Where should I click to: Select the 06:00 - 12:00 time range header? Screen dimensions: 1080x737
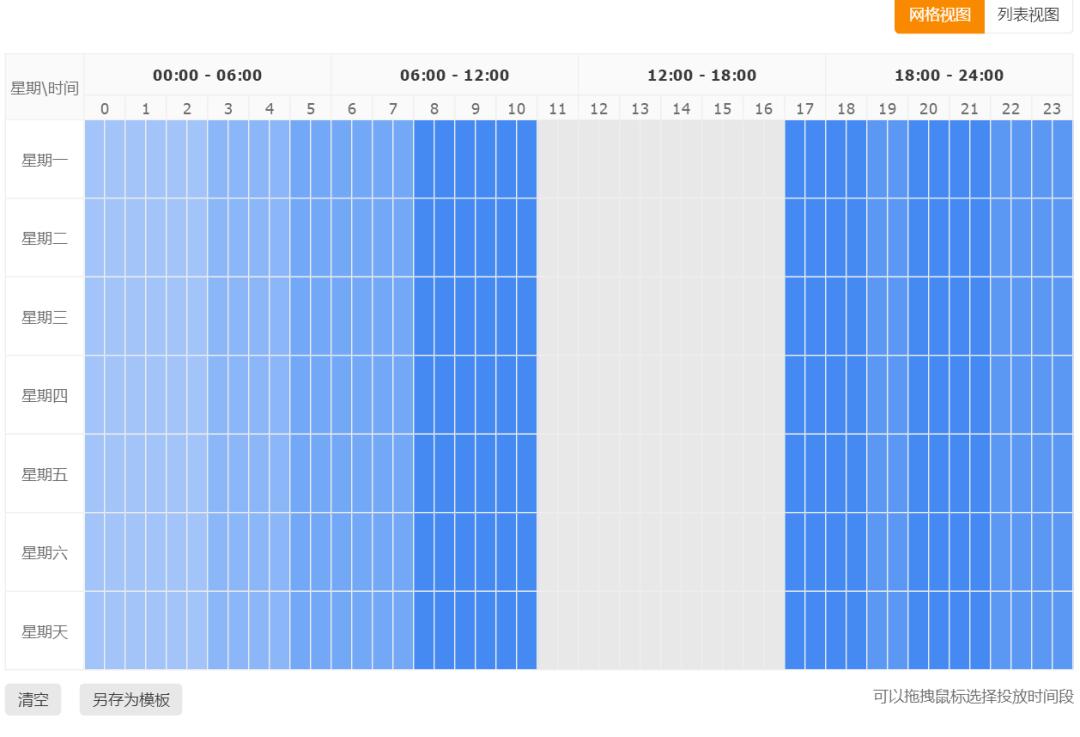[454, 75]
